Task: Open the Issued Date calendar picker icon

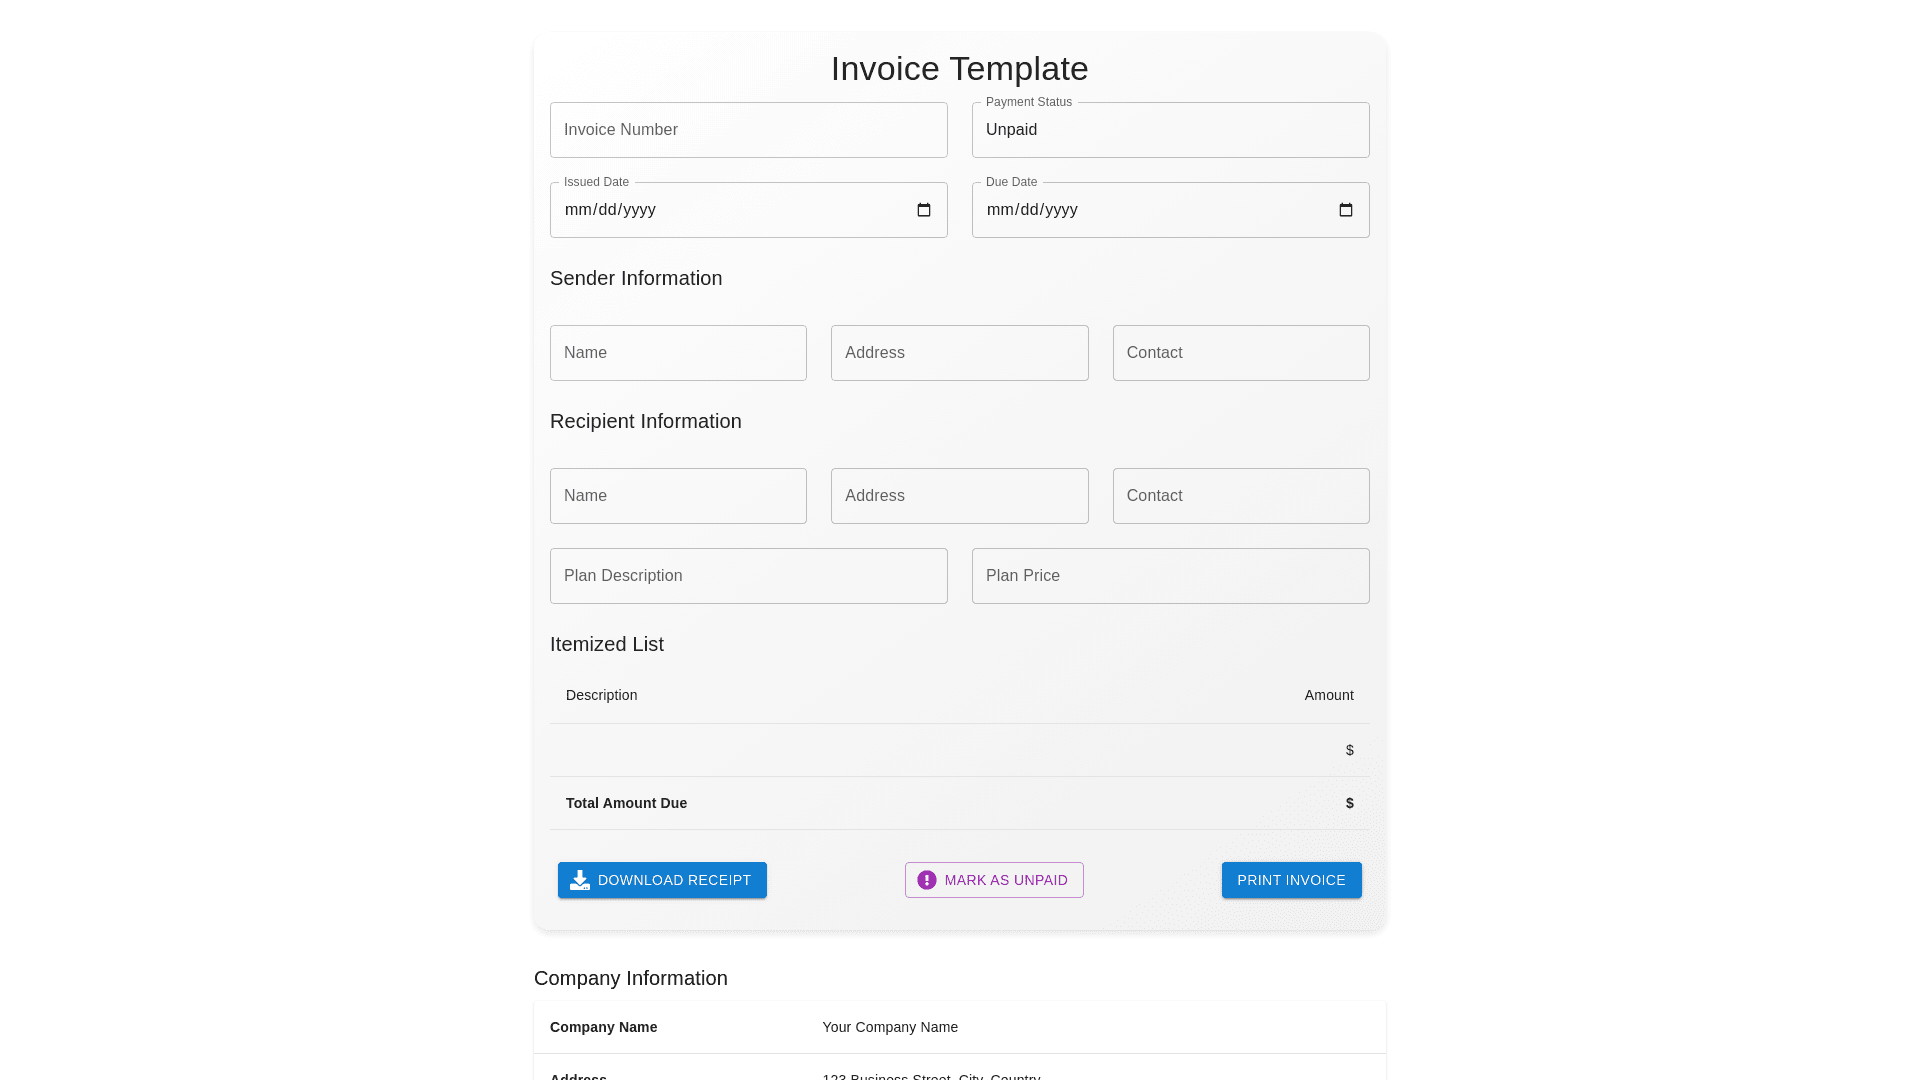Action: [x=924, y=210]
